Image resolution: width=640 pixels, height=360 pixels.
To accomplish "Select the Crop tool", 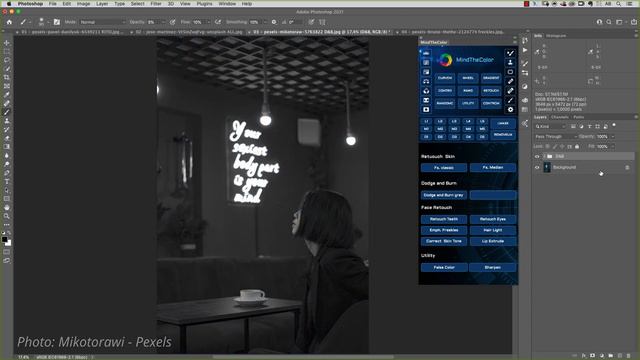I will [7, 78].
